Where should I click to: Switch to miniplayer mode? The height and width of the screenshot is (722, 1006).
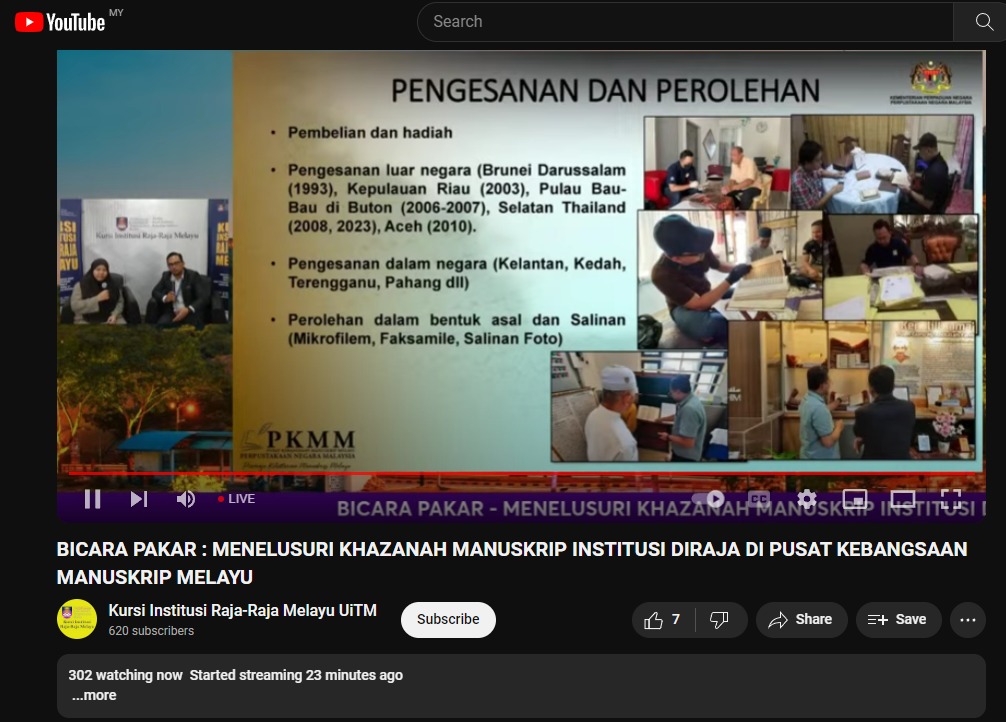point(855,498)
